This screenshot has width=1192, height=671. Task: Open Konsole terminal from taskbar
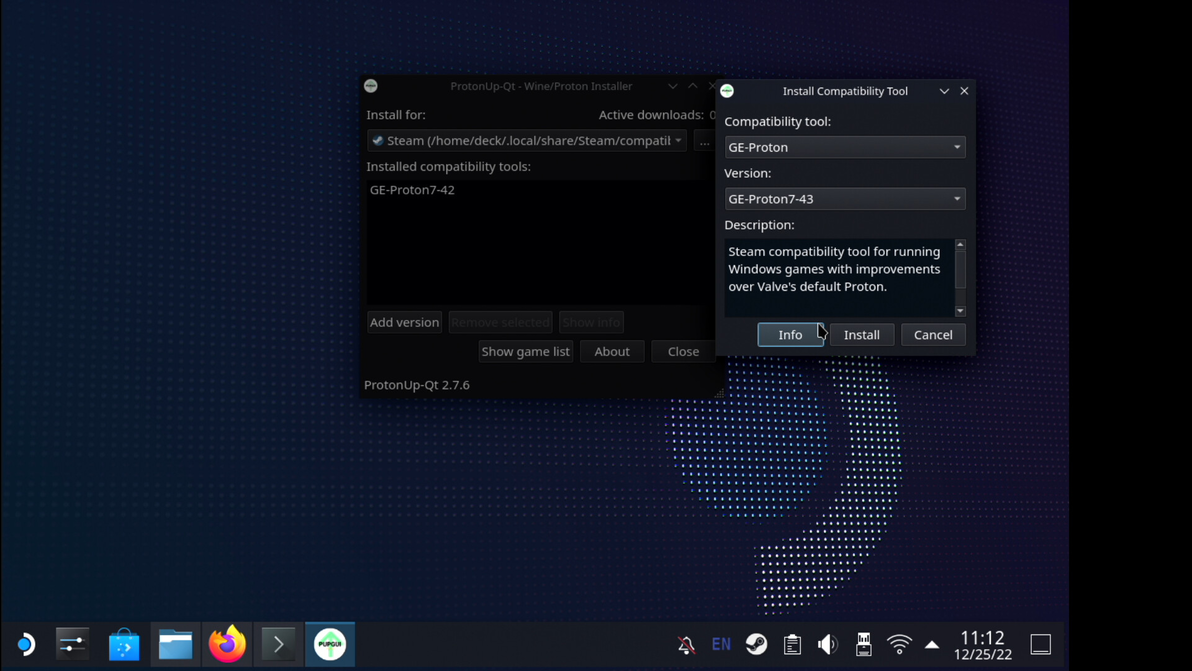pos(278,644)
